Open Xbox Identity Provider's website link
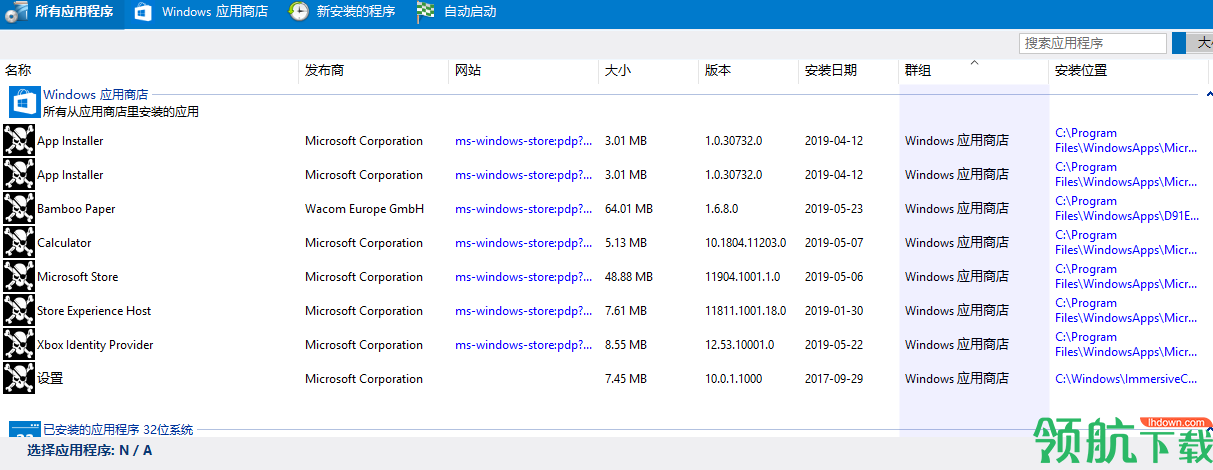The height and width of the screenshot is (470, 1213). pyautogui.click(x=523, y=345)
